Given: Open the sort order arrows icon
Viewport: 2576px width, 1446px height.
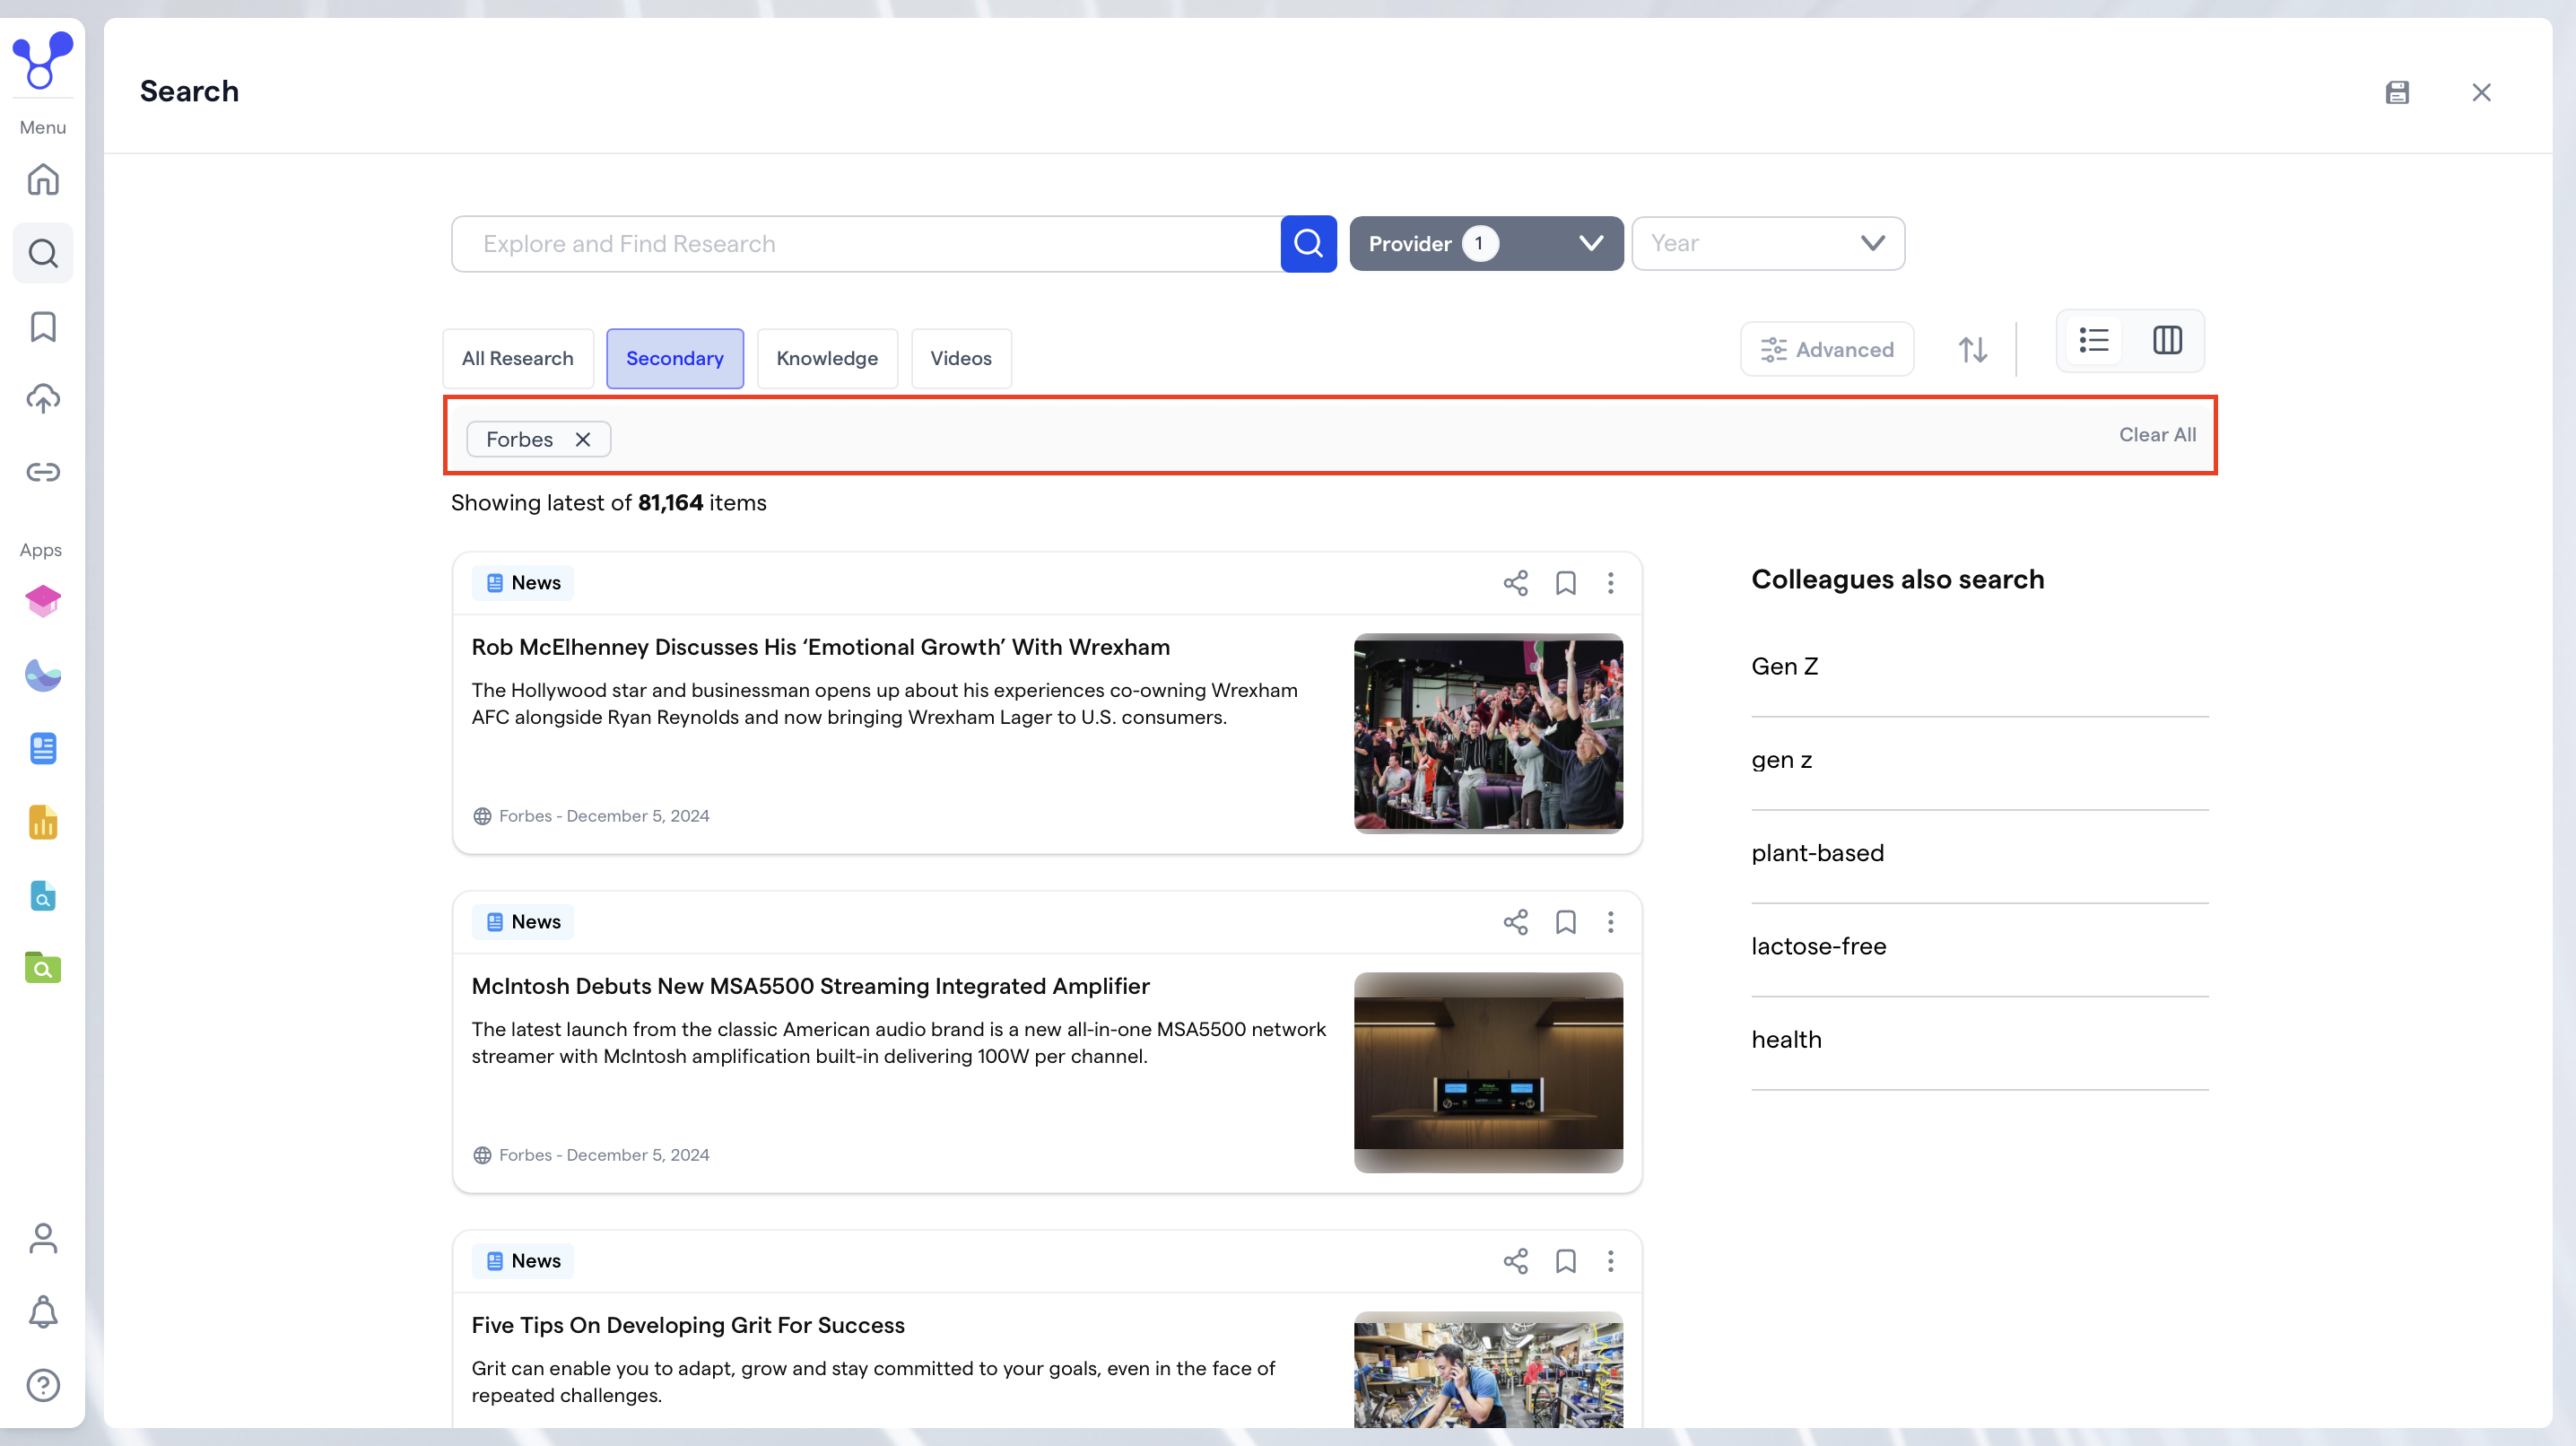Looking at the screenshot, I should pos(1972,349).
